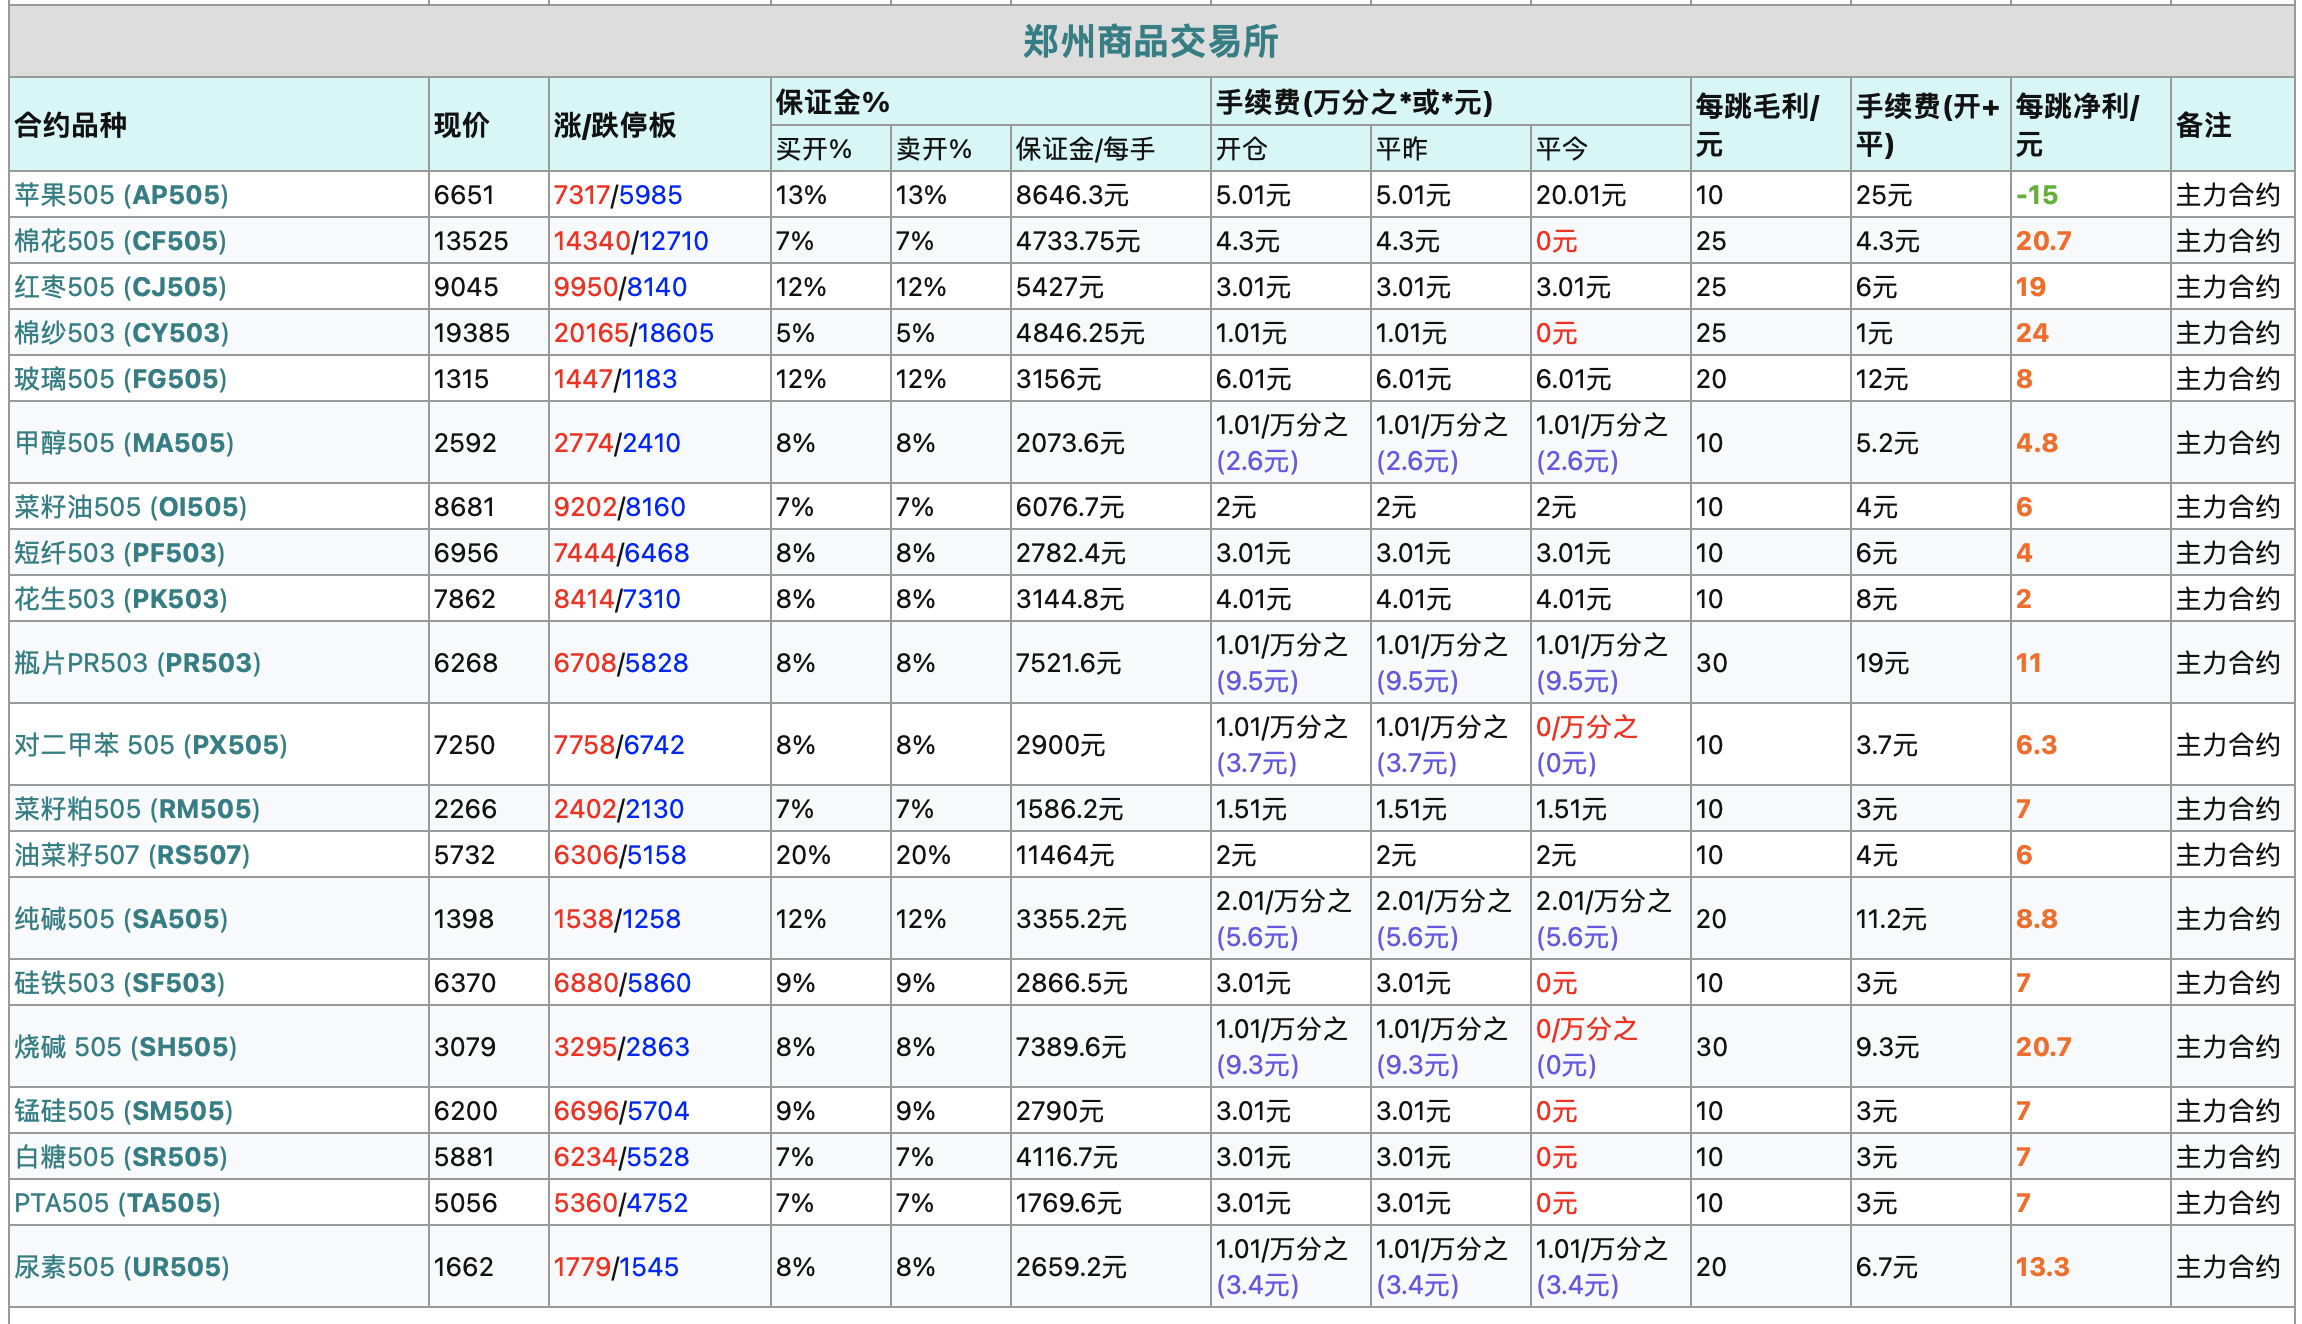Click the net profit value 4.8
Image resolution: width=2302 pixels, height=1324 pixels.
click(x=2037, y=443)
